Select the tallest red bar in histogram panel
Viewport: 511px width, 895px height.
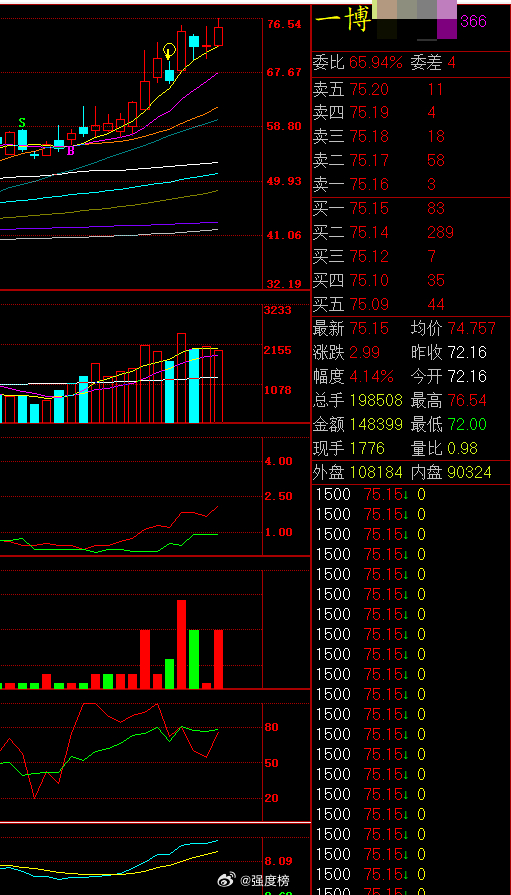pyautogui.click(x=182, y=644)
